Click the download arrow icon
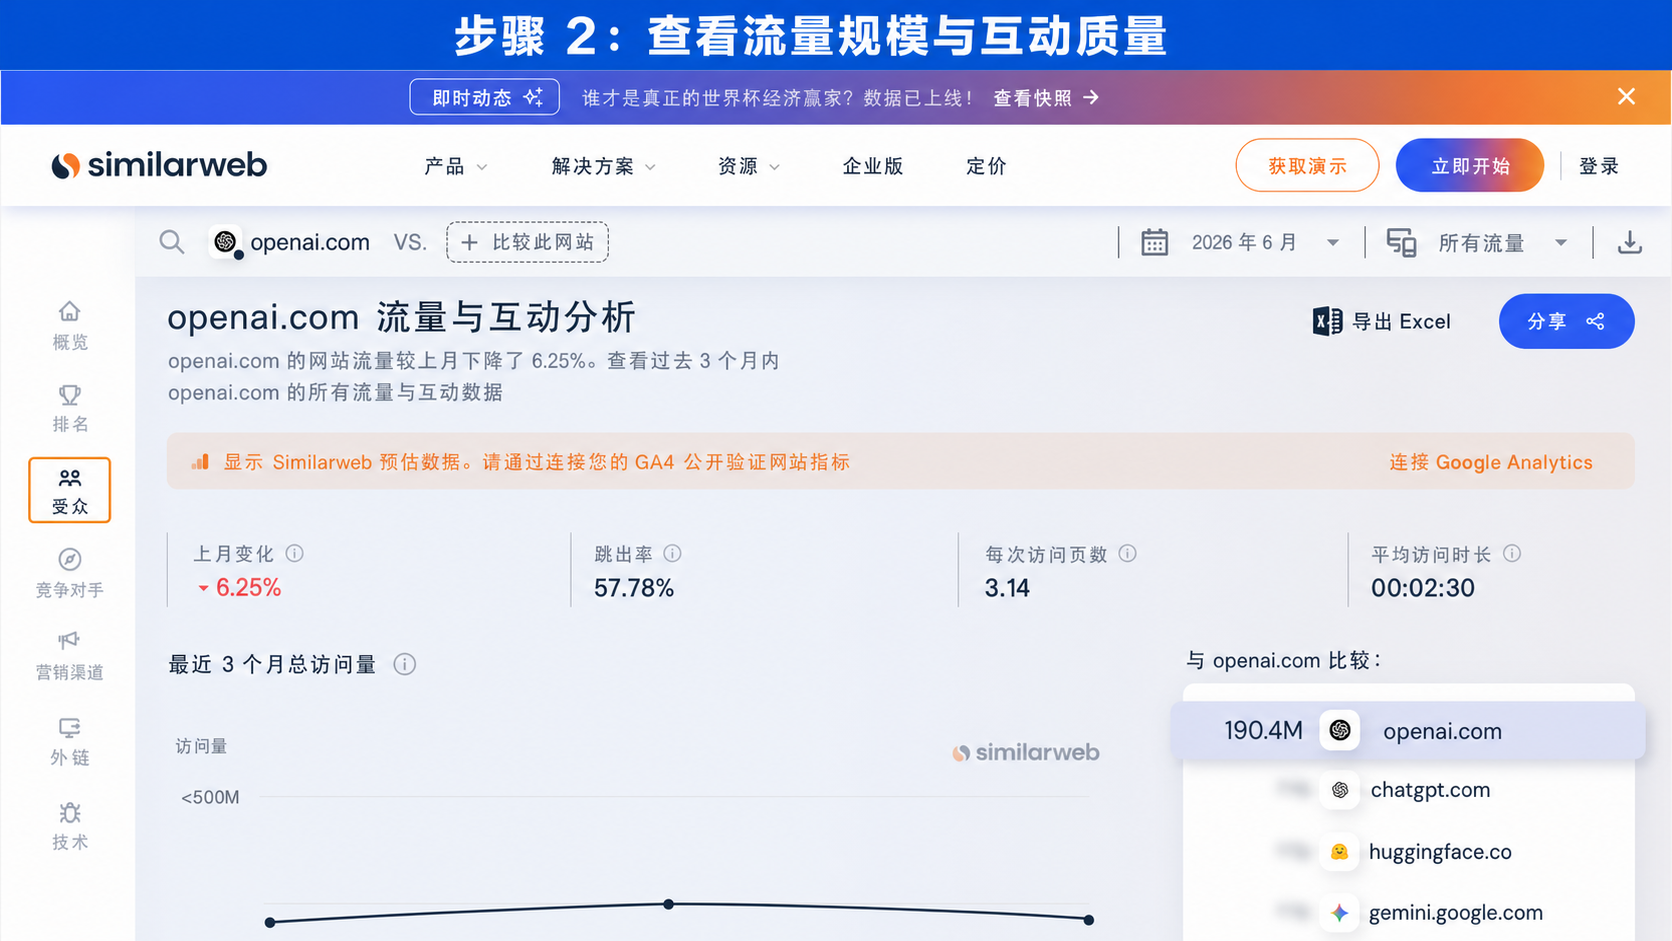The width and height of the screenshot is (1672, 941). point(1630,242)
